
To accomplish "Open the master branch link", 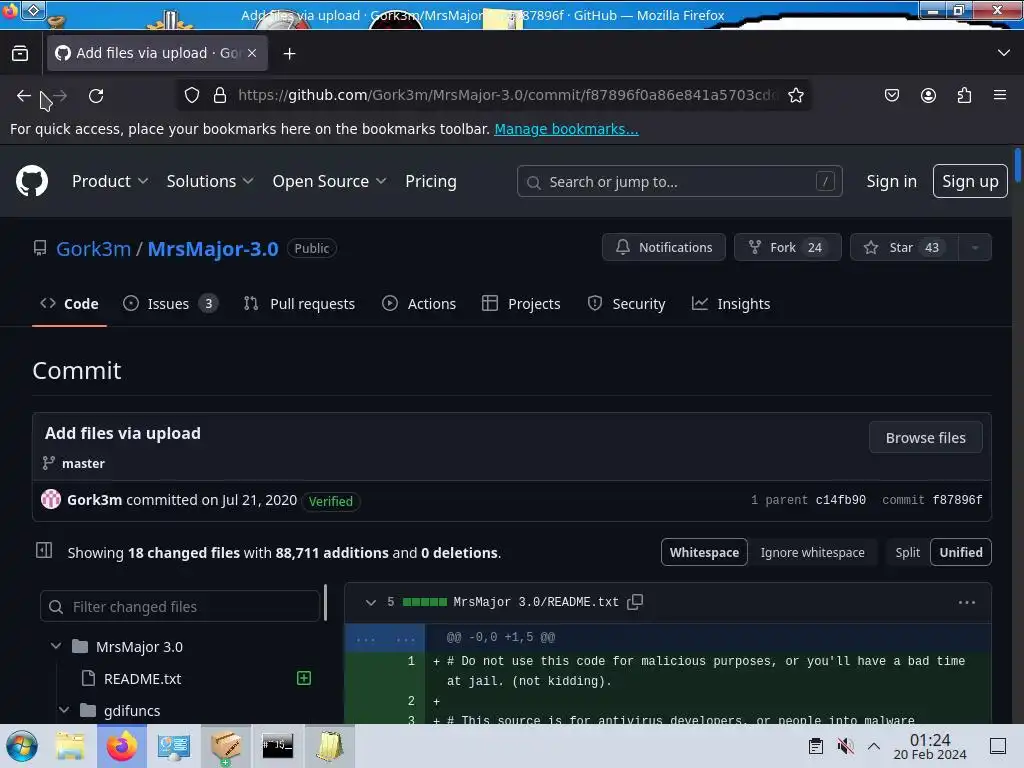I will [x=83, y=464].
